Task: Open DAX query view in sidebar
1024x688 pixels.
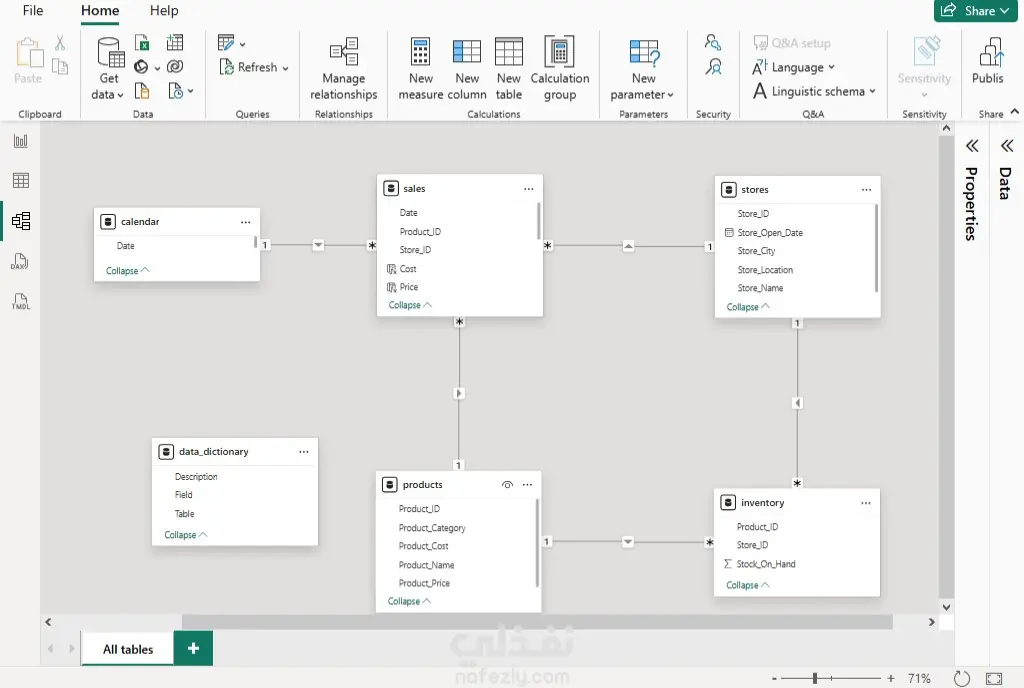Action: click(x=20, y=262)
